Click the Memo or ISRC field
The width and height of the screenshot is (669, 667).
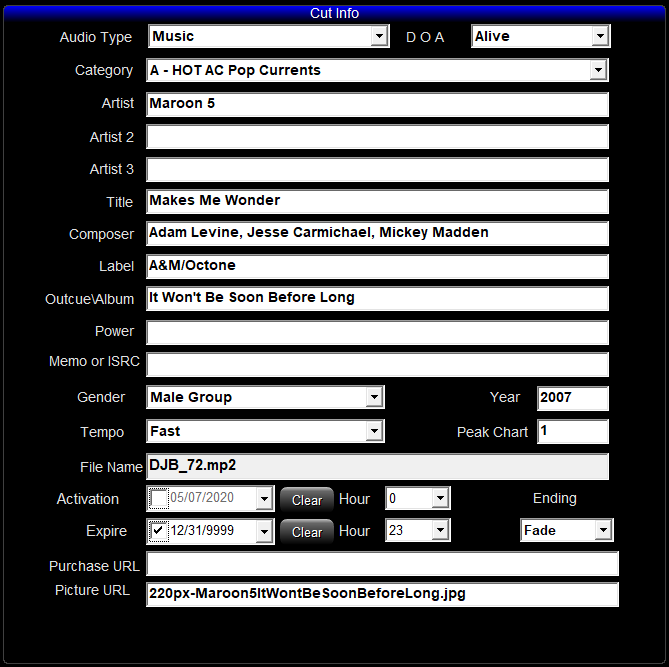coord(377,364)
